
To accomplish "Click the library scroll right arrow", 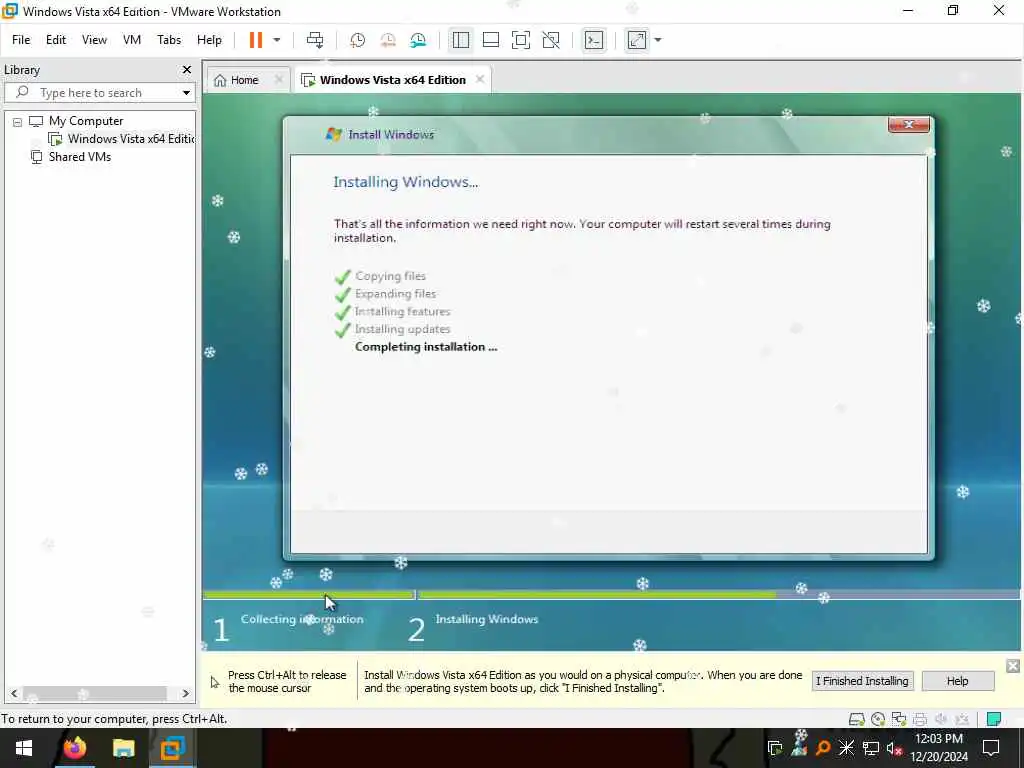I will [185, 693].
